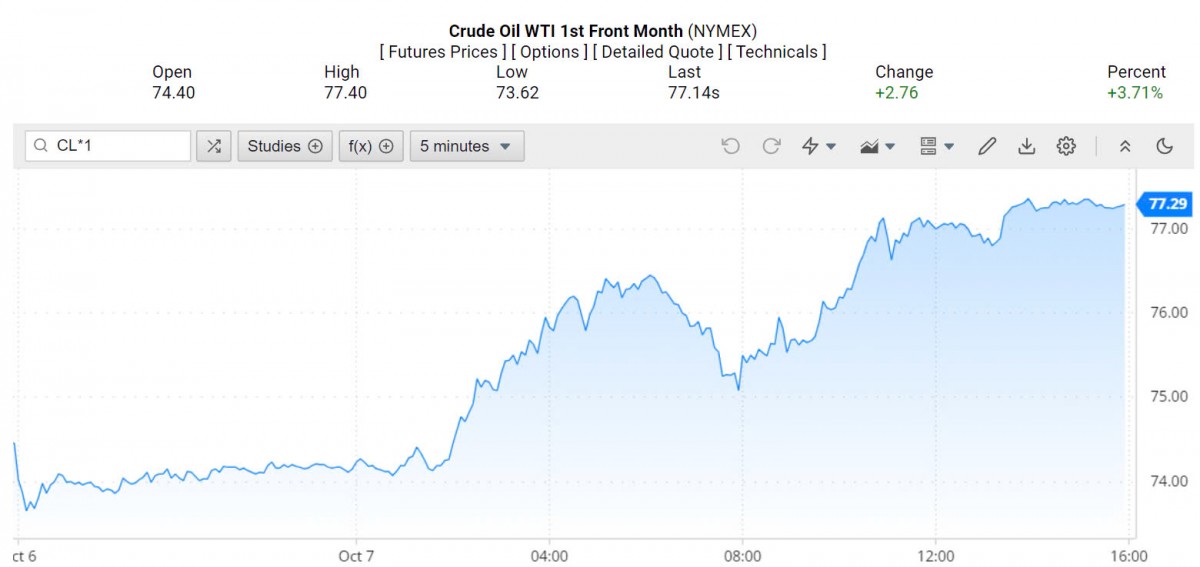Screen dimensions: 1200x567
Task: Download the chart image
Action: 1026,146
